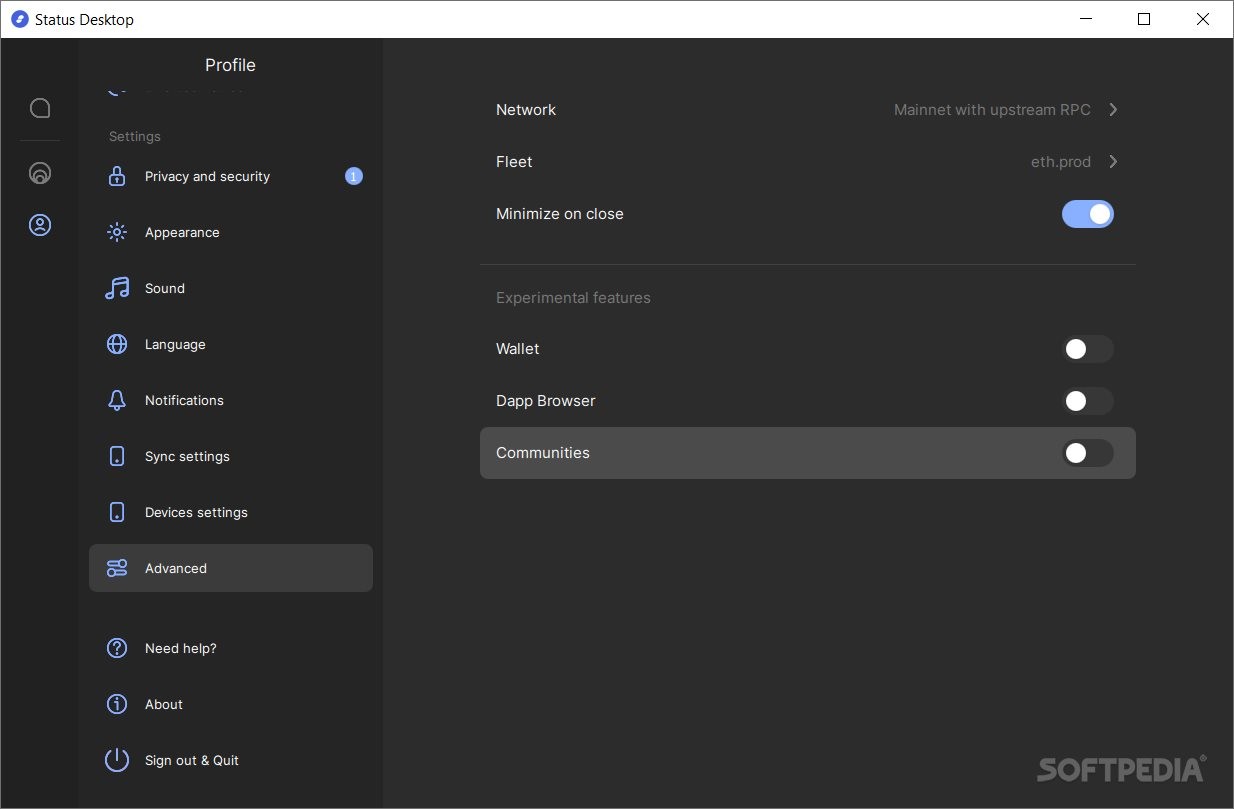
Task: Click the 'Profile' panel heading
Action: [230, 65]
